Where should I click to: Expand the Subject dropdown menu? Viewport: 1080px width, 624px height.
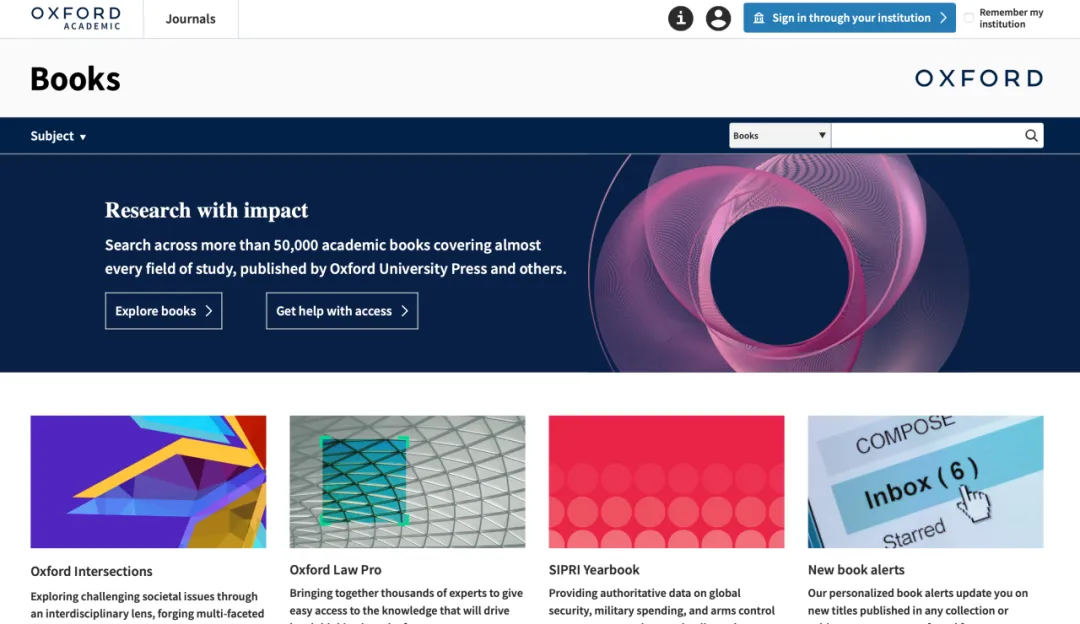click(58, 136)
